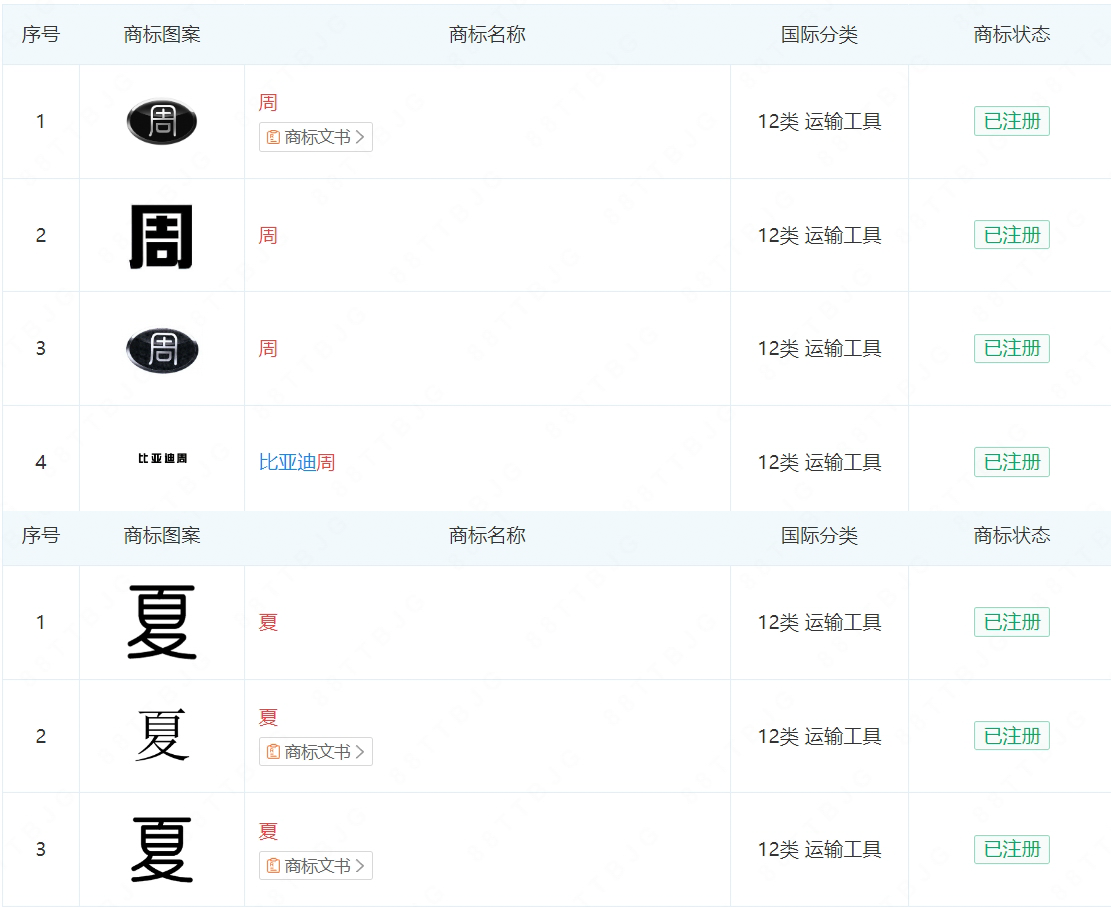The height and width of the screenshot is (907, 1111).
Task: Click 12类 运输工具 cell in 周 row 1
Action: tap(820, 122)
